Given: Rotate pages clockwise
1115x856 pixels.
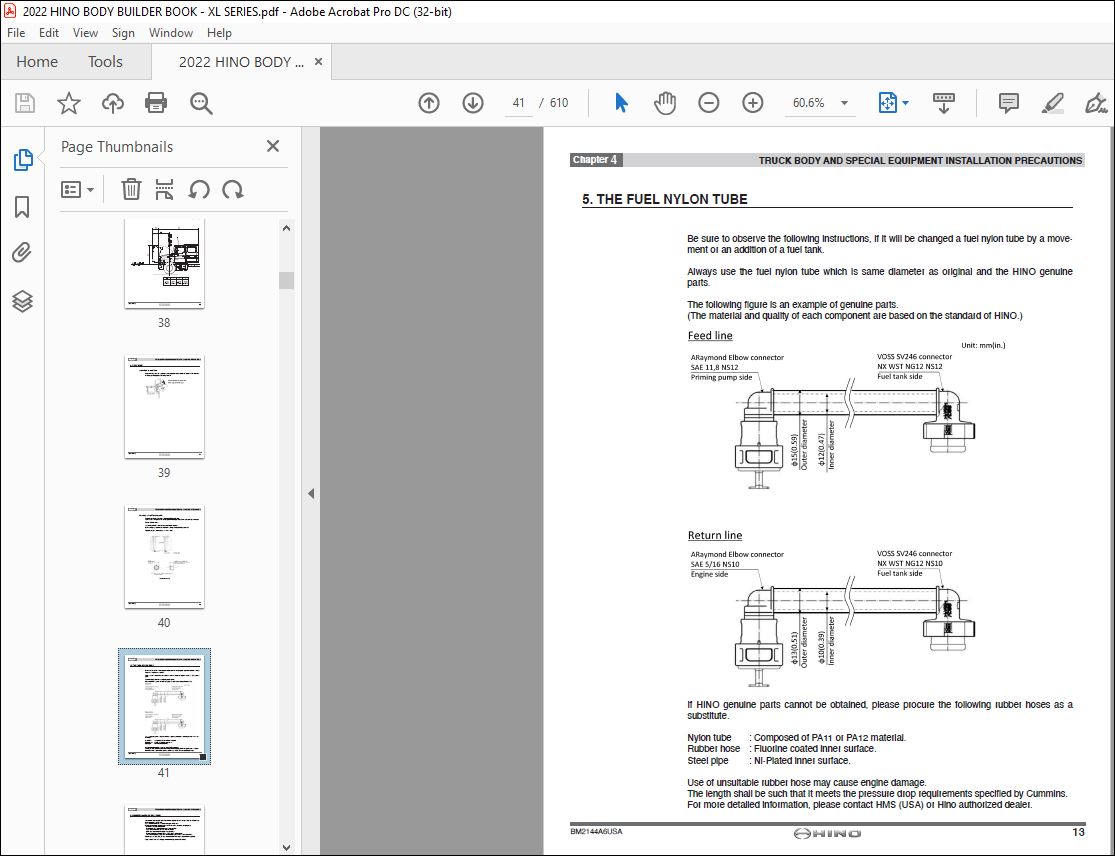Looking at the screenshot, I should coord(233,189).
